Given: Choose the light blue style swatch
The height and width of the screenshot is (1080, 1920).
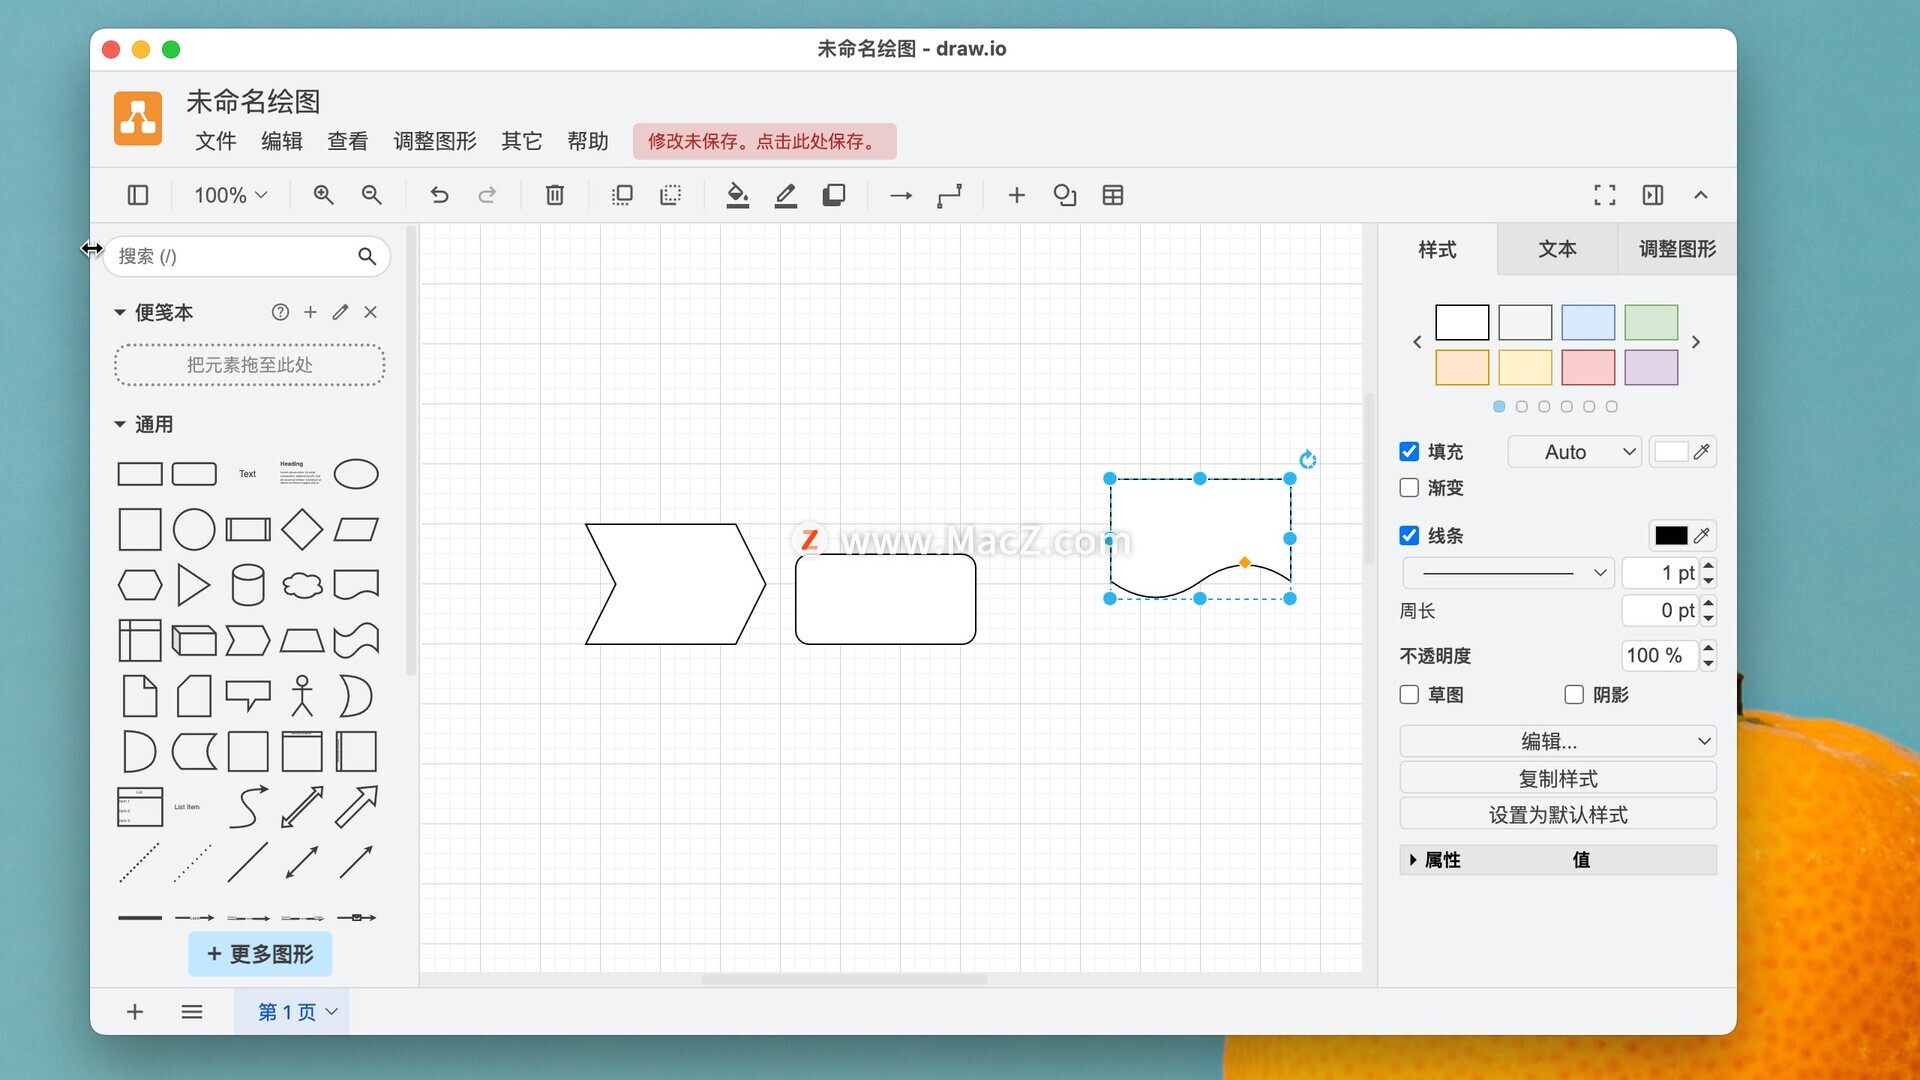Looking at the screenshot, I should (1588, 323).
